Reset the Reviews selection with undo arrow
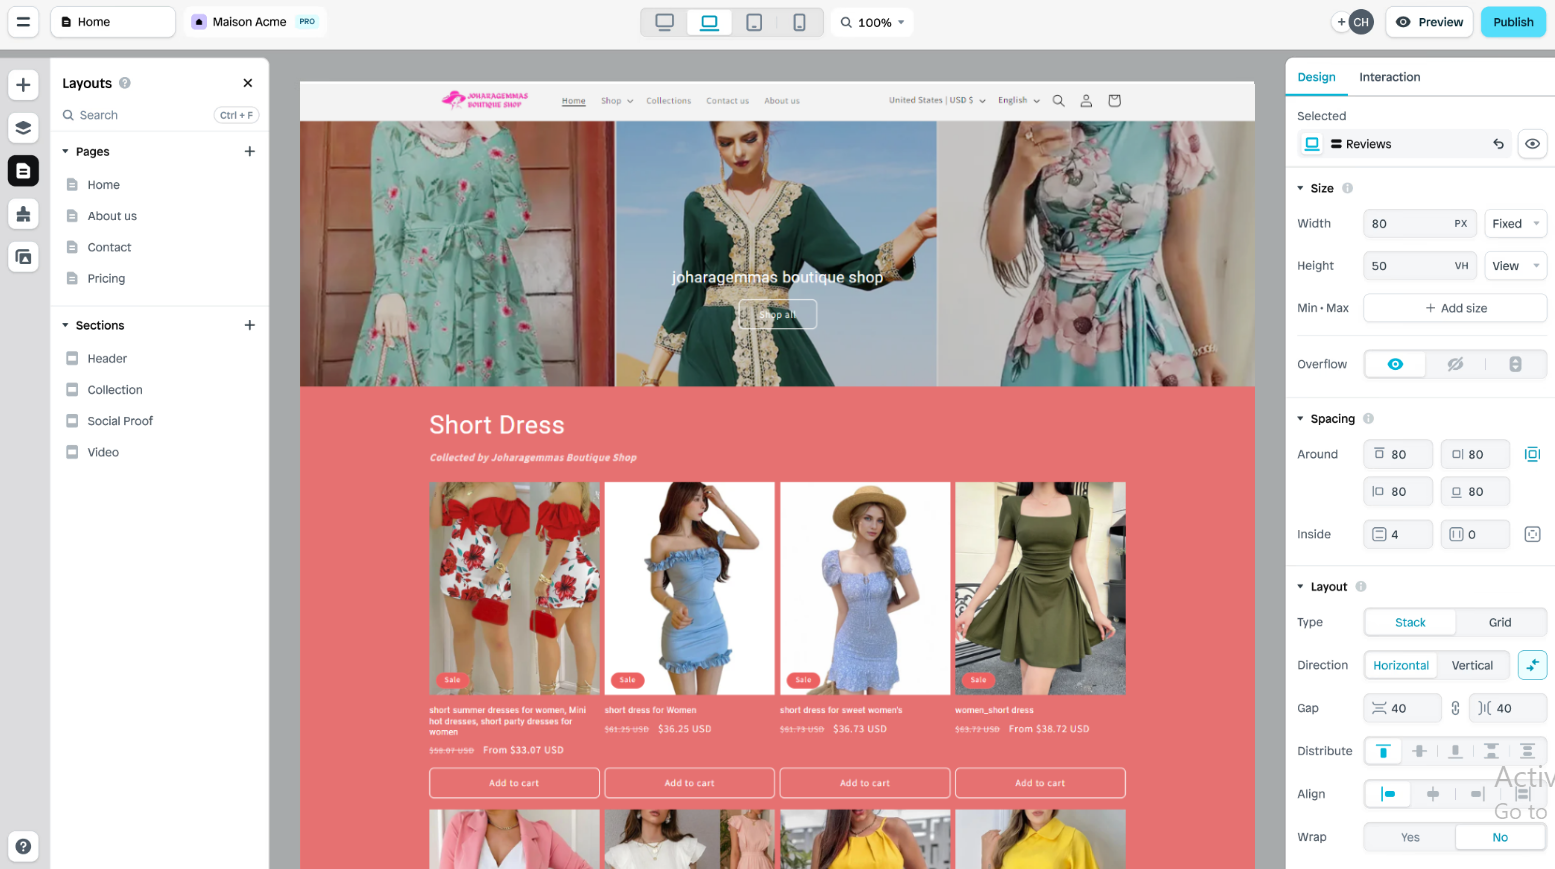The image size is (1555, 869). click(1498, 144)
